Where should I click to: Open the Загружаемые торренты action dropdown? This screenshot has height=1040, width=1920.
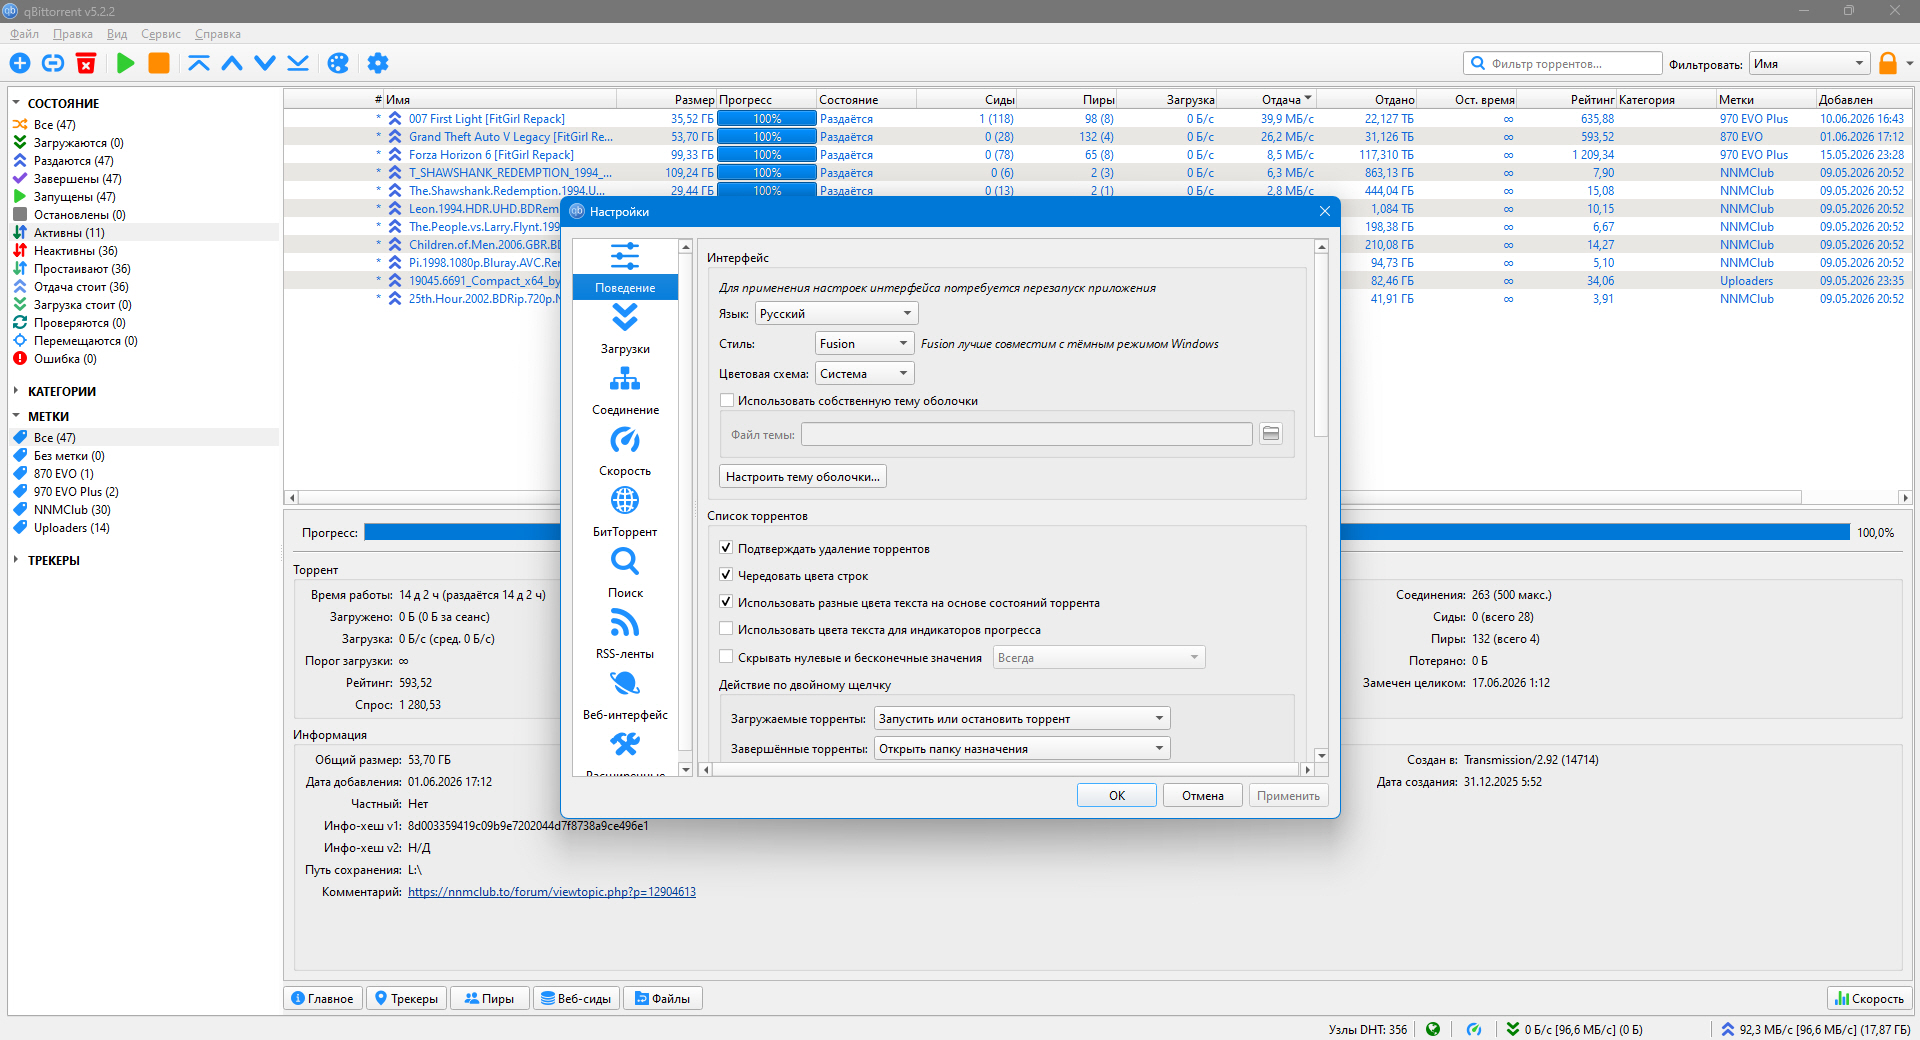[x=1022, y=719]
